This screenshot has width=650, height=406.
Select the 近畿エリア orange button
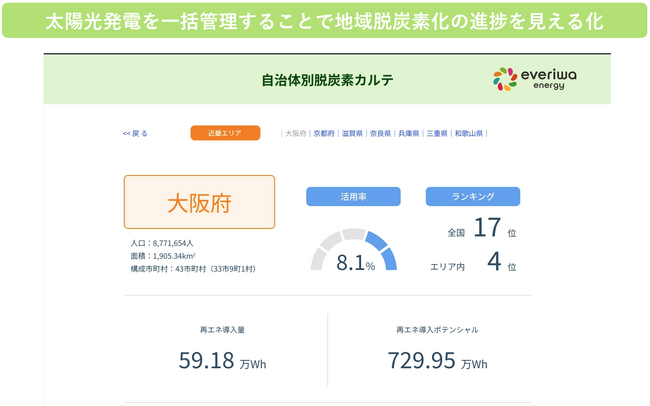(x=225, y=133)
